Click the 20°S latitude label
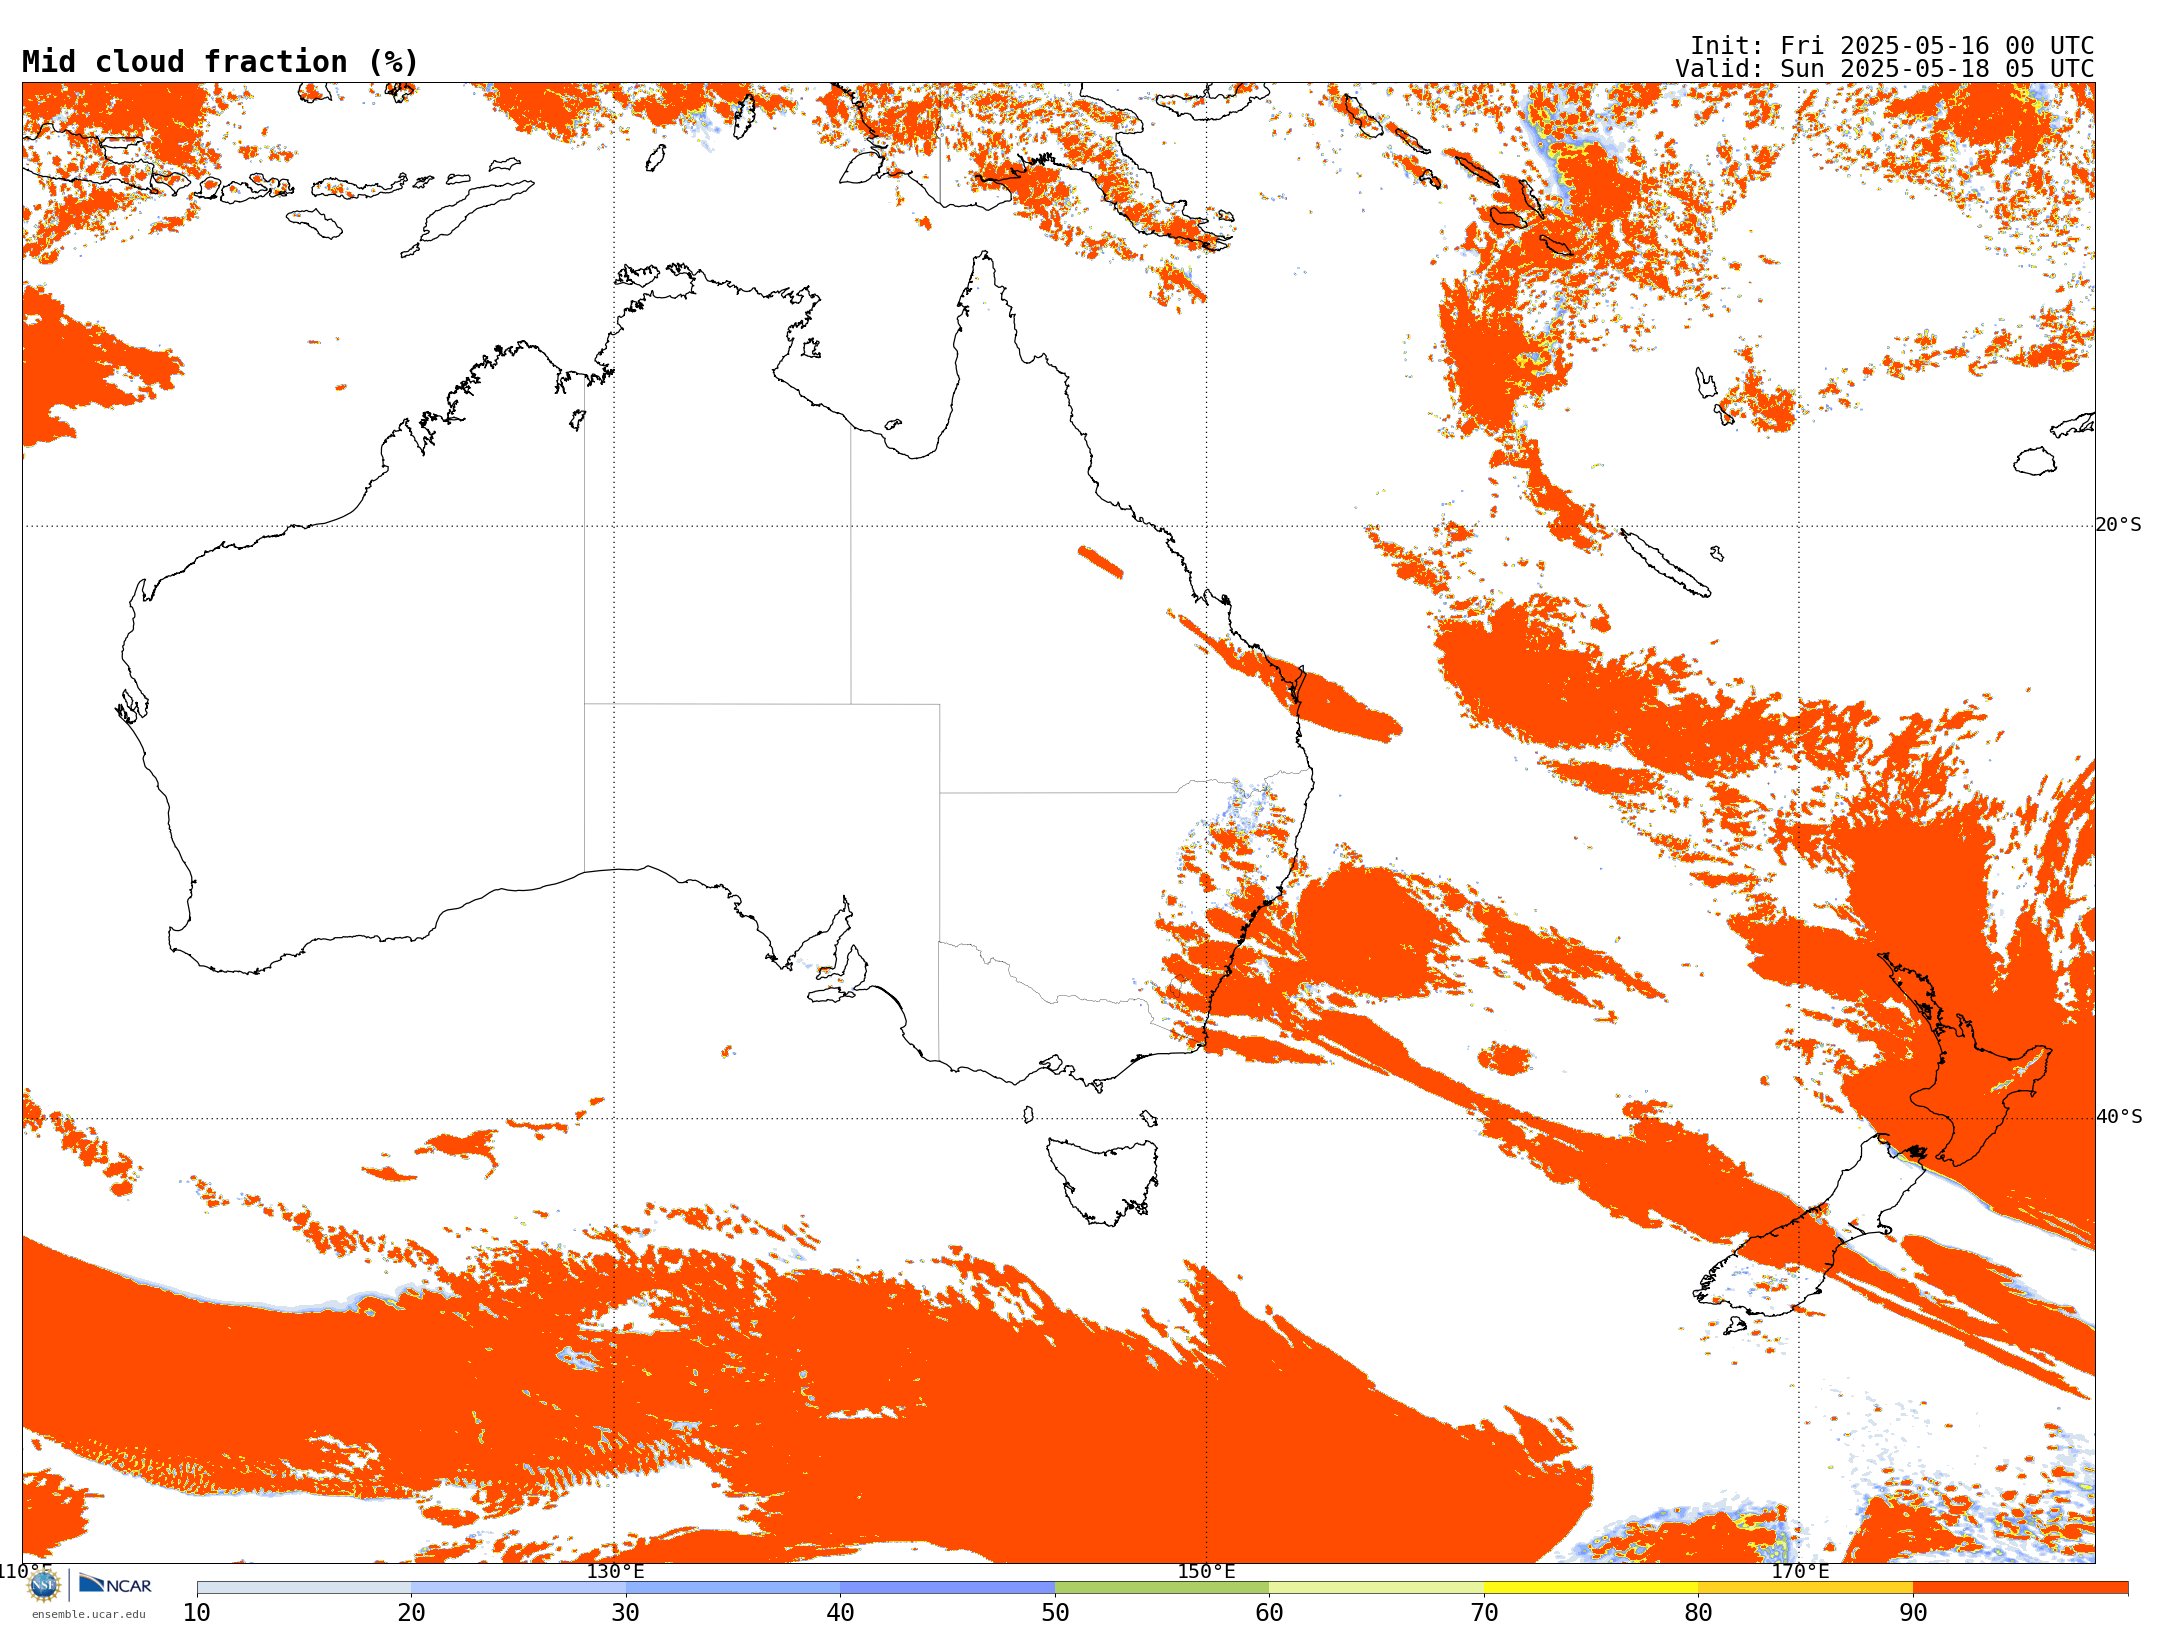The height and width of the screenshot is (1626, 2160). (2119, 525)
